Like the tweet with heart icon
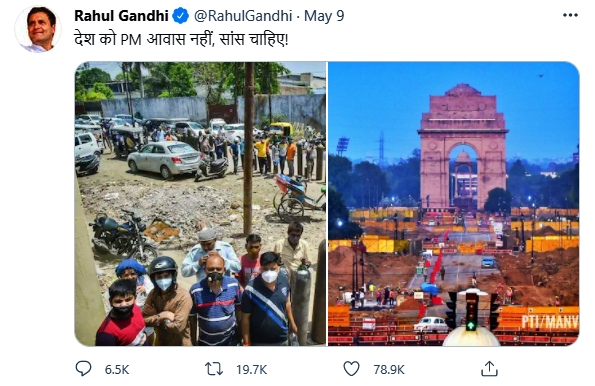The image size is (595, 386). (x=351, y=369)
